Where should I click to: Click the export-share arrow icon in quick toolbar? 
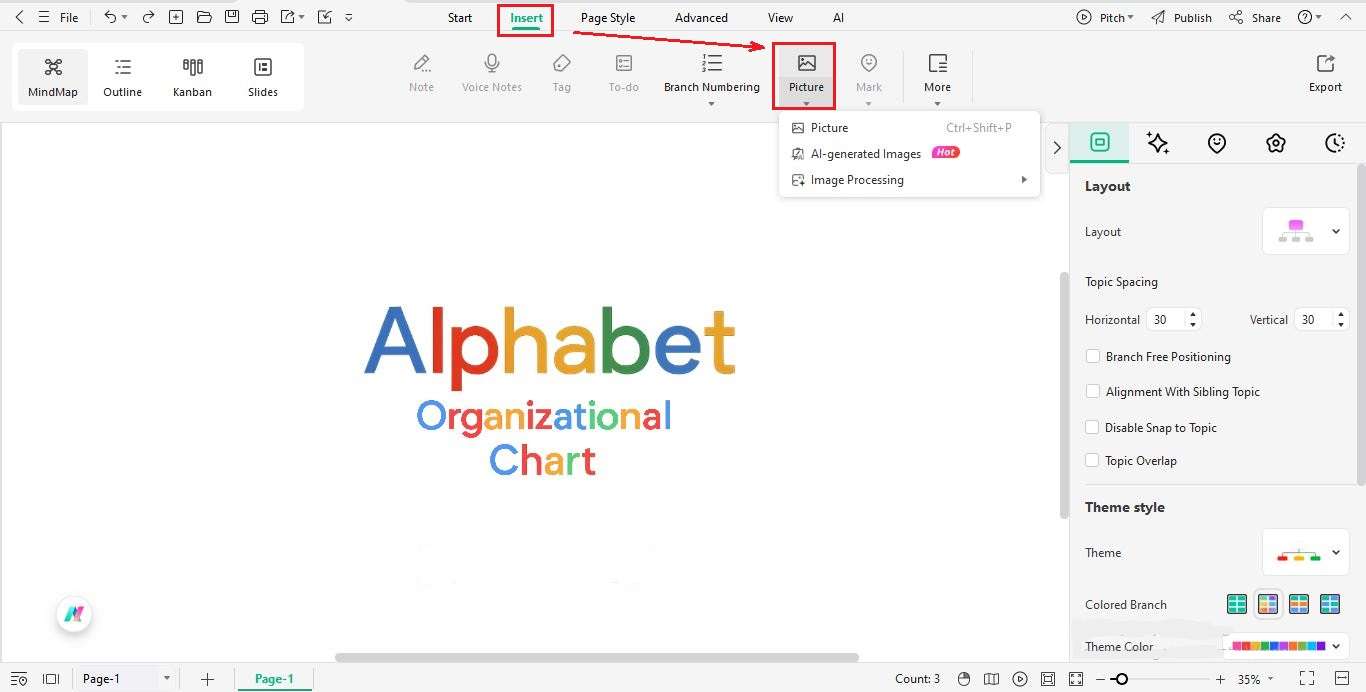(x=288, y=17)
